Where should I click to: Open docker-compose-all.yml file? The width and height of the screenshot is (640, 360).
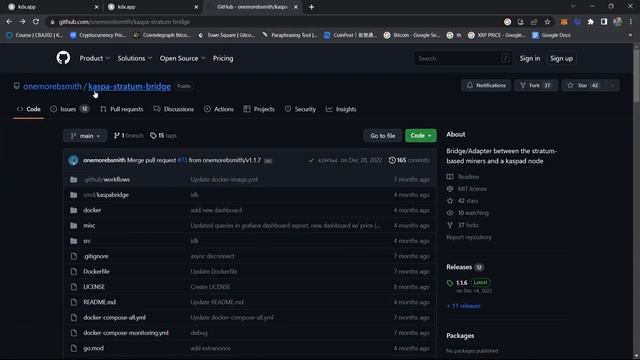(114, 318)
